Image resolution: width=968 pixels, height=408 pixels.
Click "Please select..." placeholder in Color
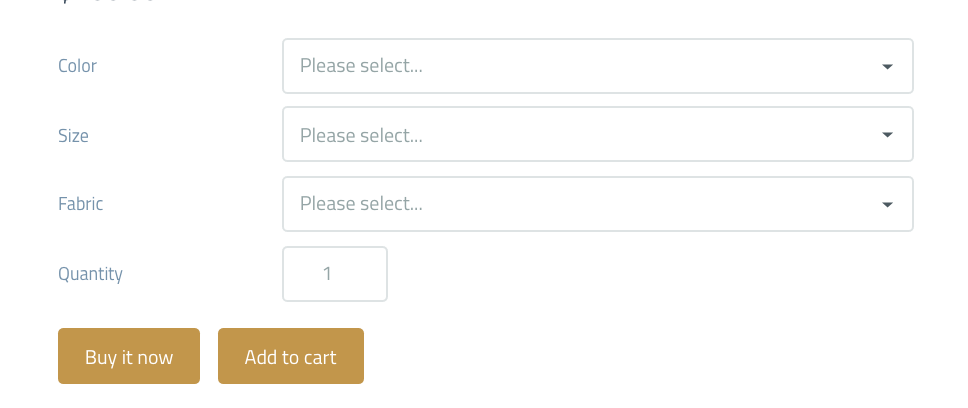361,66
